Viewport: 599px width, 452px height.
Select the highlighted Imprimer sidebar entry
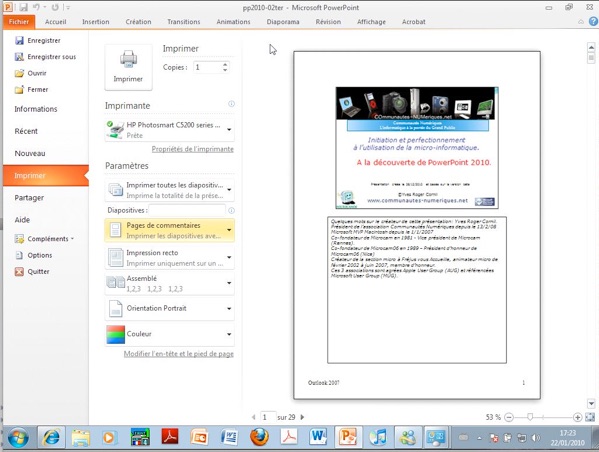click(x=46, y=175)
